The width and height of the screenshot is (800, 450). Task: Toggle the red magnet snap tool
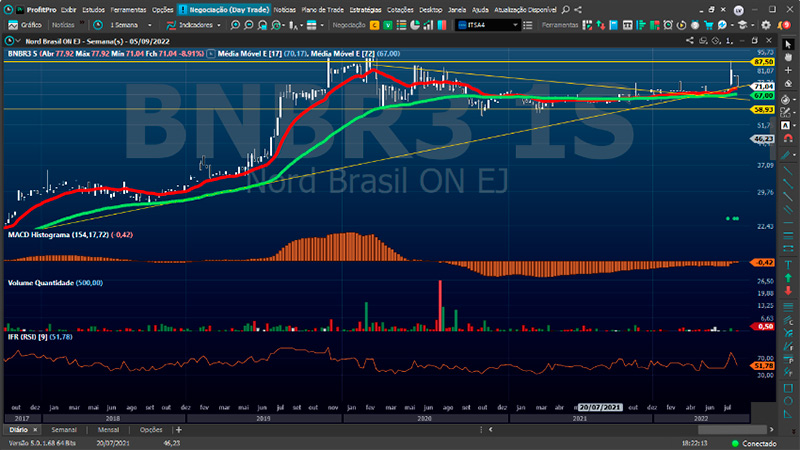(788, 138)
